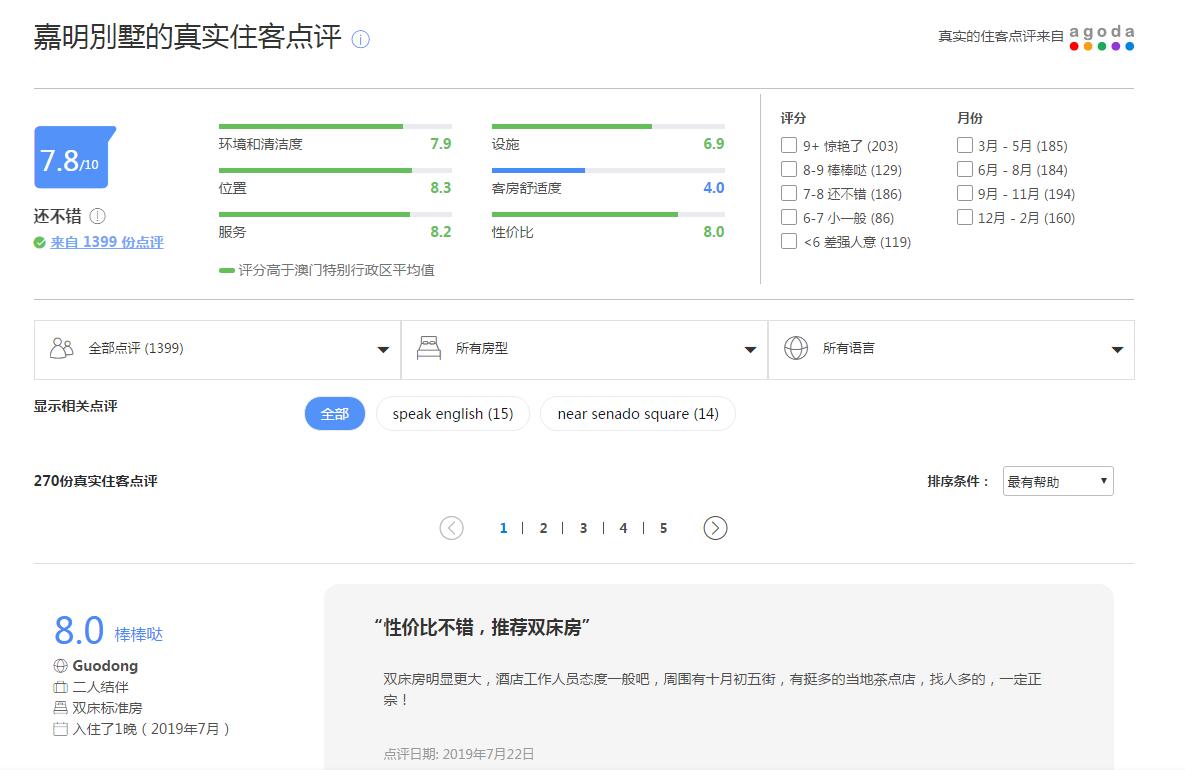Jump to page 3 of reviews
The image size is (1185, 770).
pos(583,528)
